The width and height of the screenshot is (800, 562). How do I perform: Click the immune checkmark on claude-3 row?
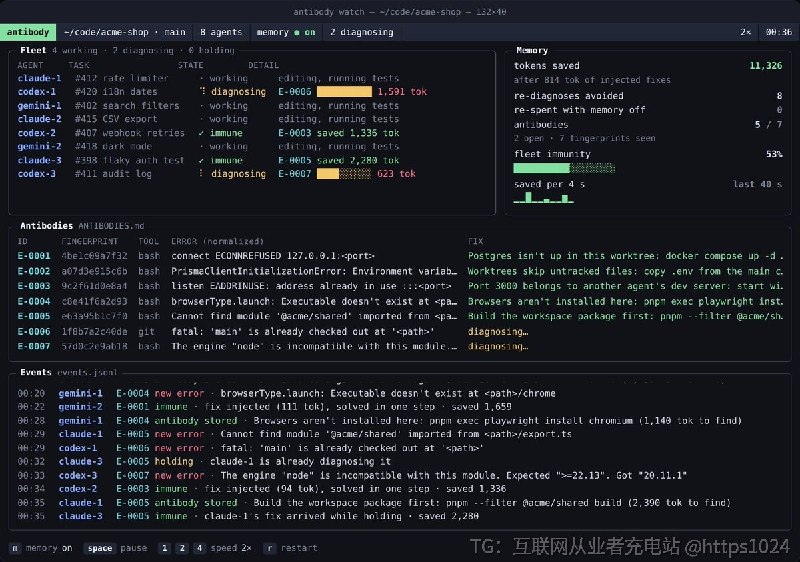[x=201, y=161]
